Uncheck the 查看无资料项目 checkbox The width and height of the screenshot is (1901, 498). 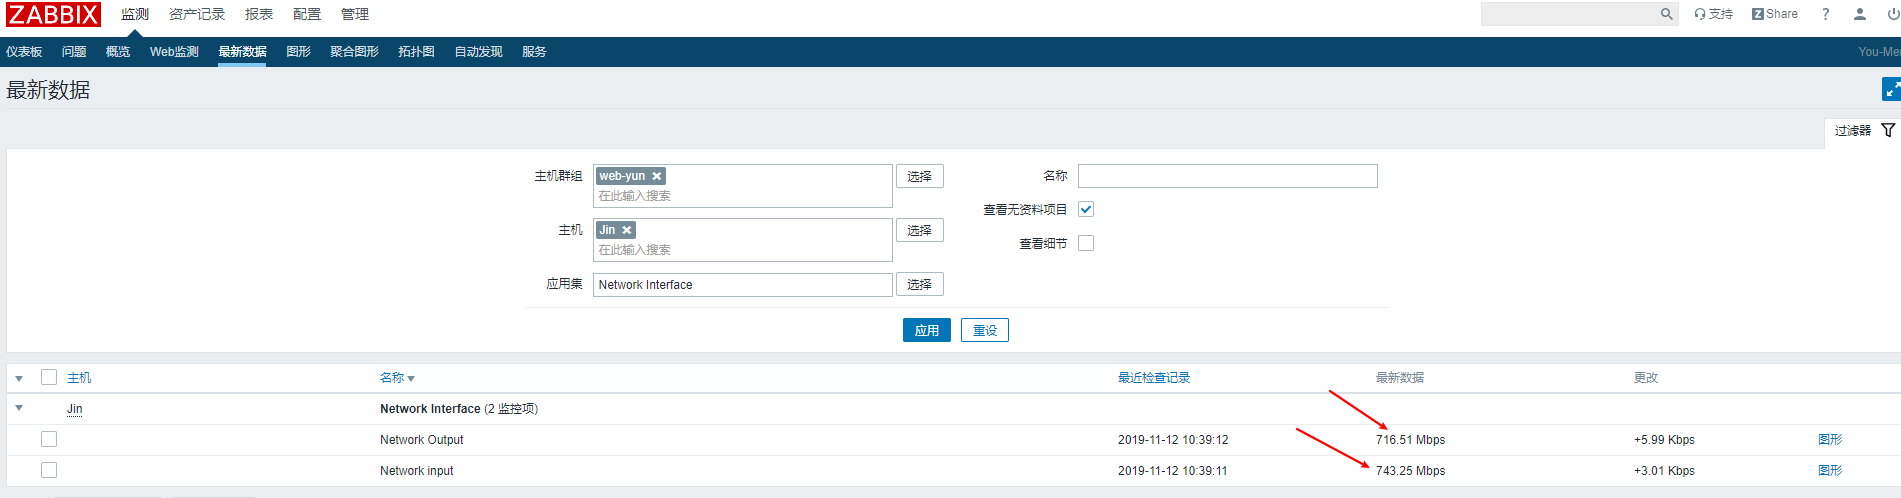pos(1086,209)
